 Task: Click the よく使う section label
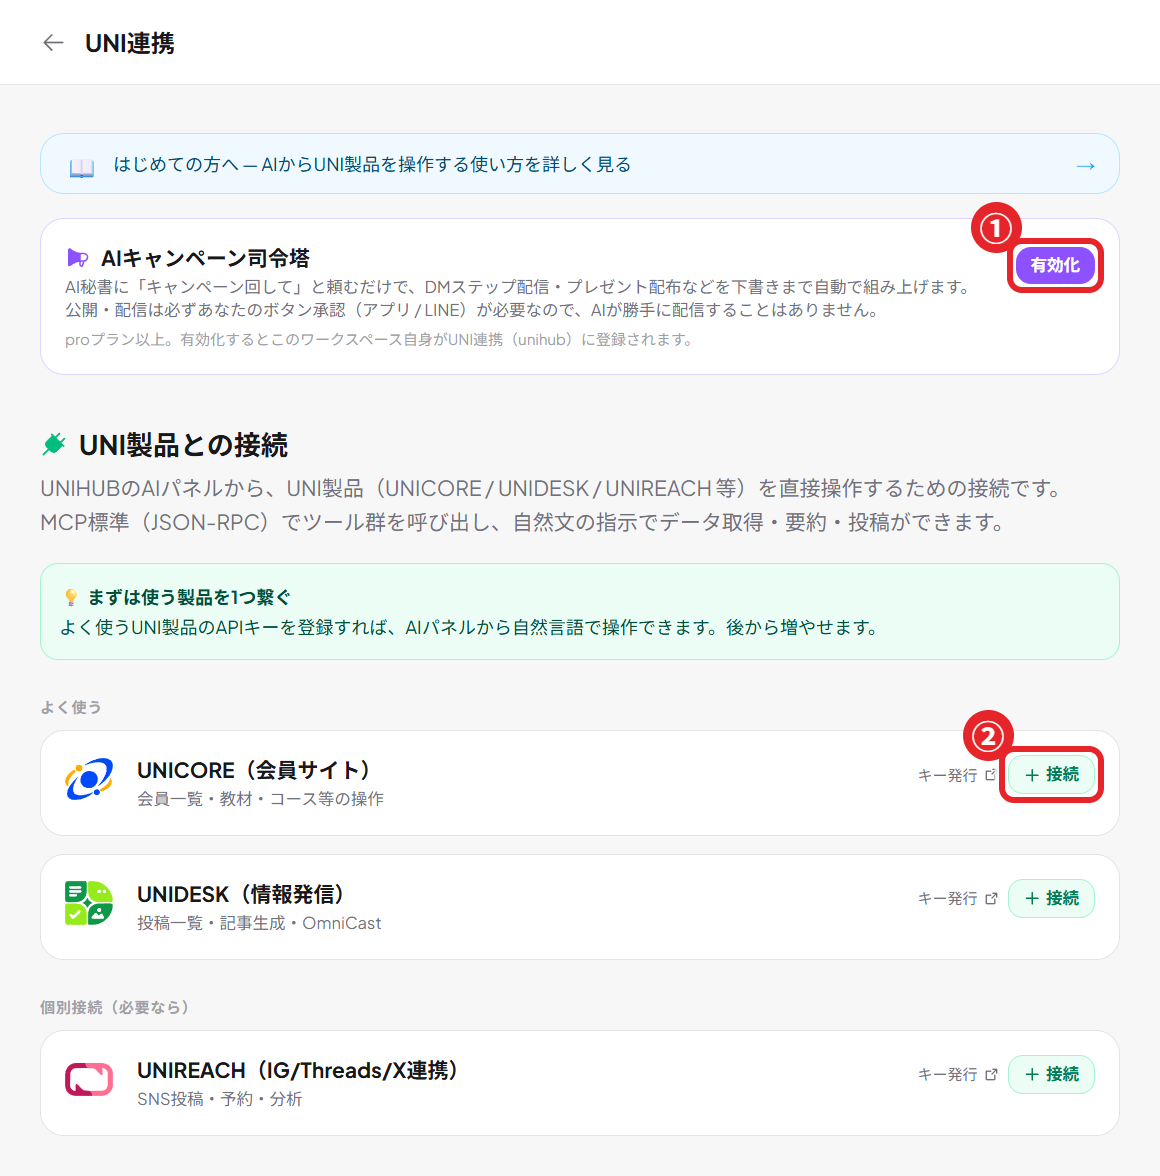coord(71,707)
